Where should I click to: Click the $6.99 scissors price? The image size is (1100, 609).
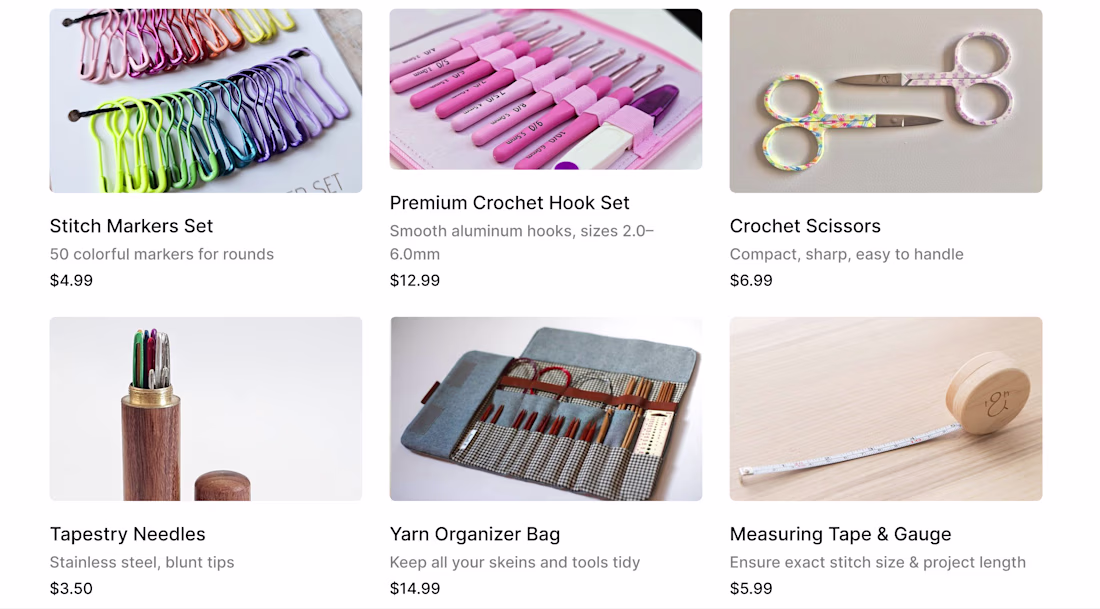751,281
